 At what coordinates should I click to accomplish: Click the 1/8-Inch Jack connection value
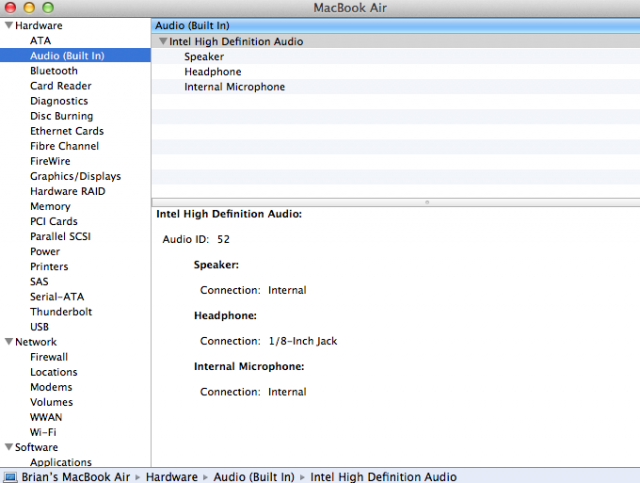pyautogui.click(x=303, y=341)
